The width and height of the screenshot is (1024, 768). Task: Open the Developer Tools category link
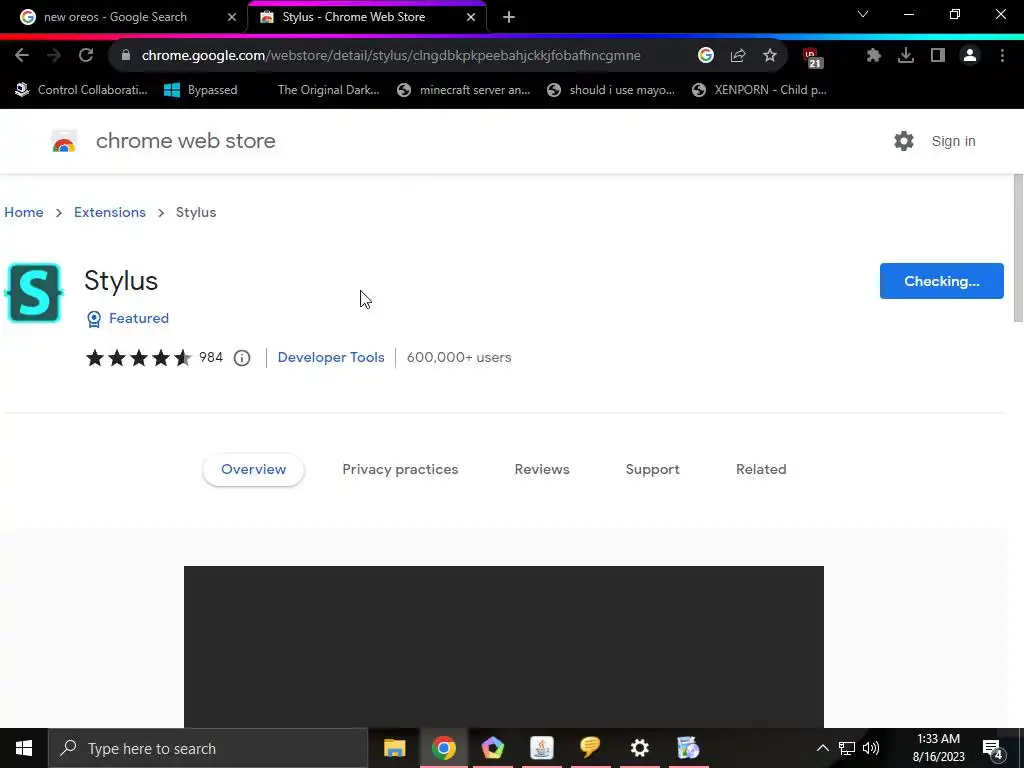pos(331,357)
